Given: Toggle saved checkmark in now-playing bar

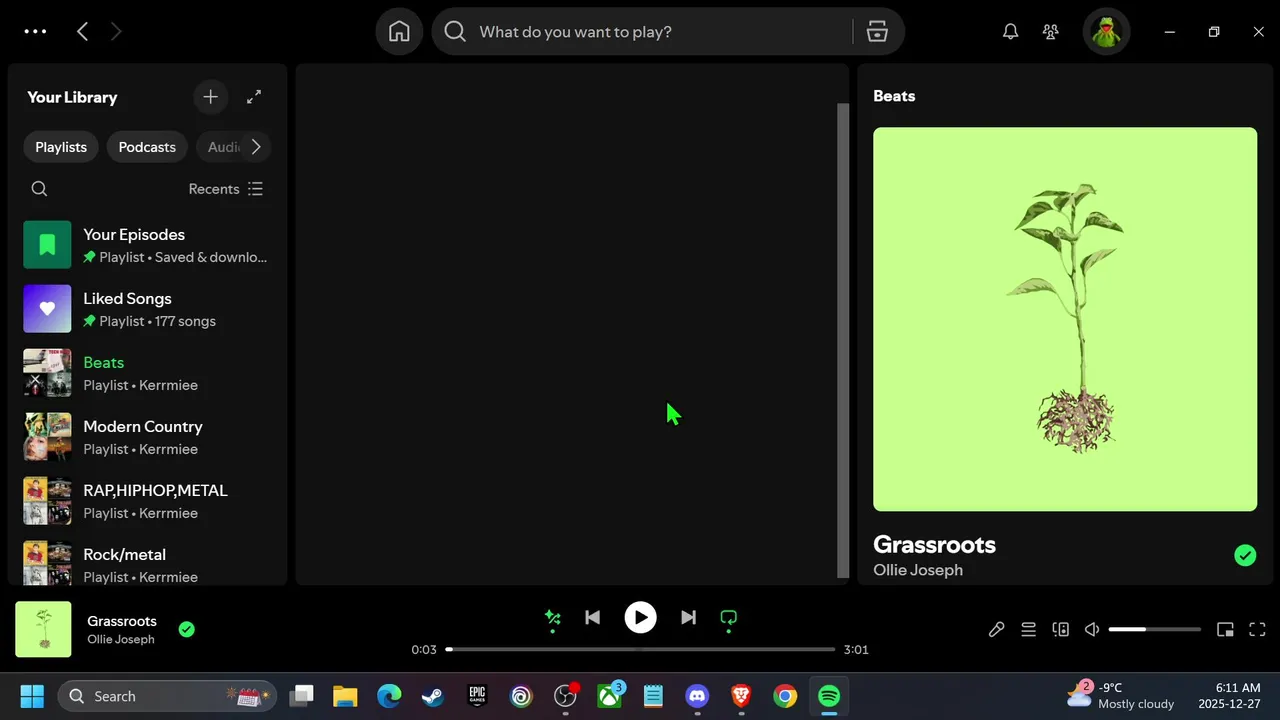Looking at the screenshot, I should tap(186, 629).
